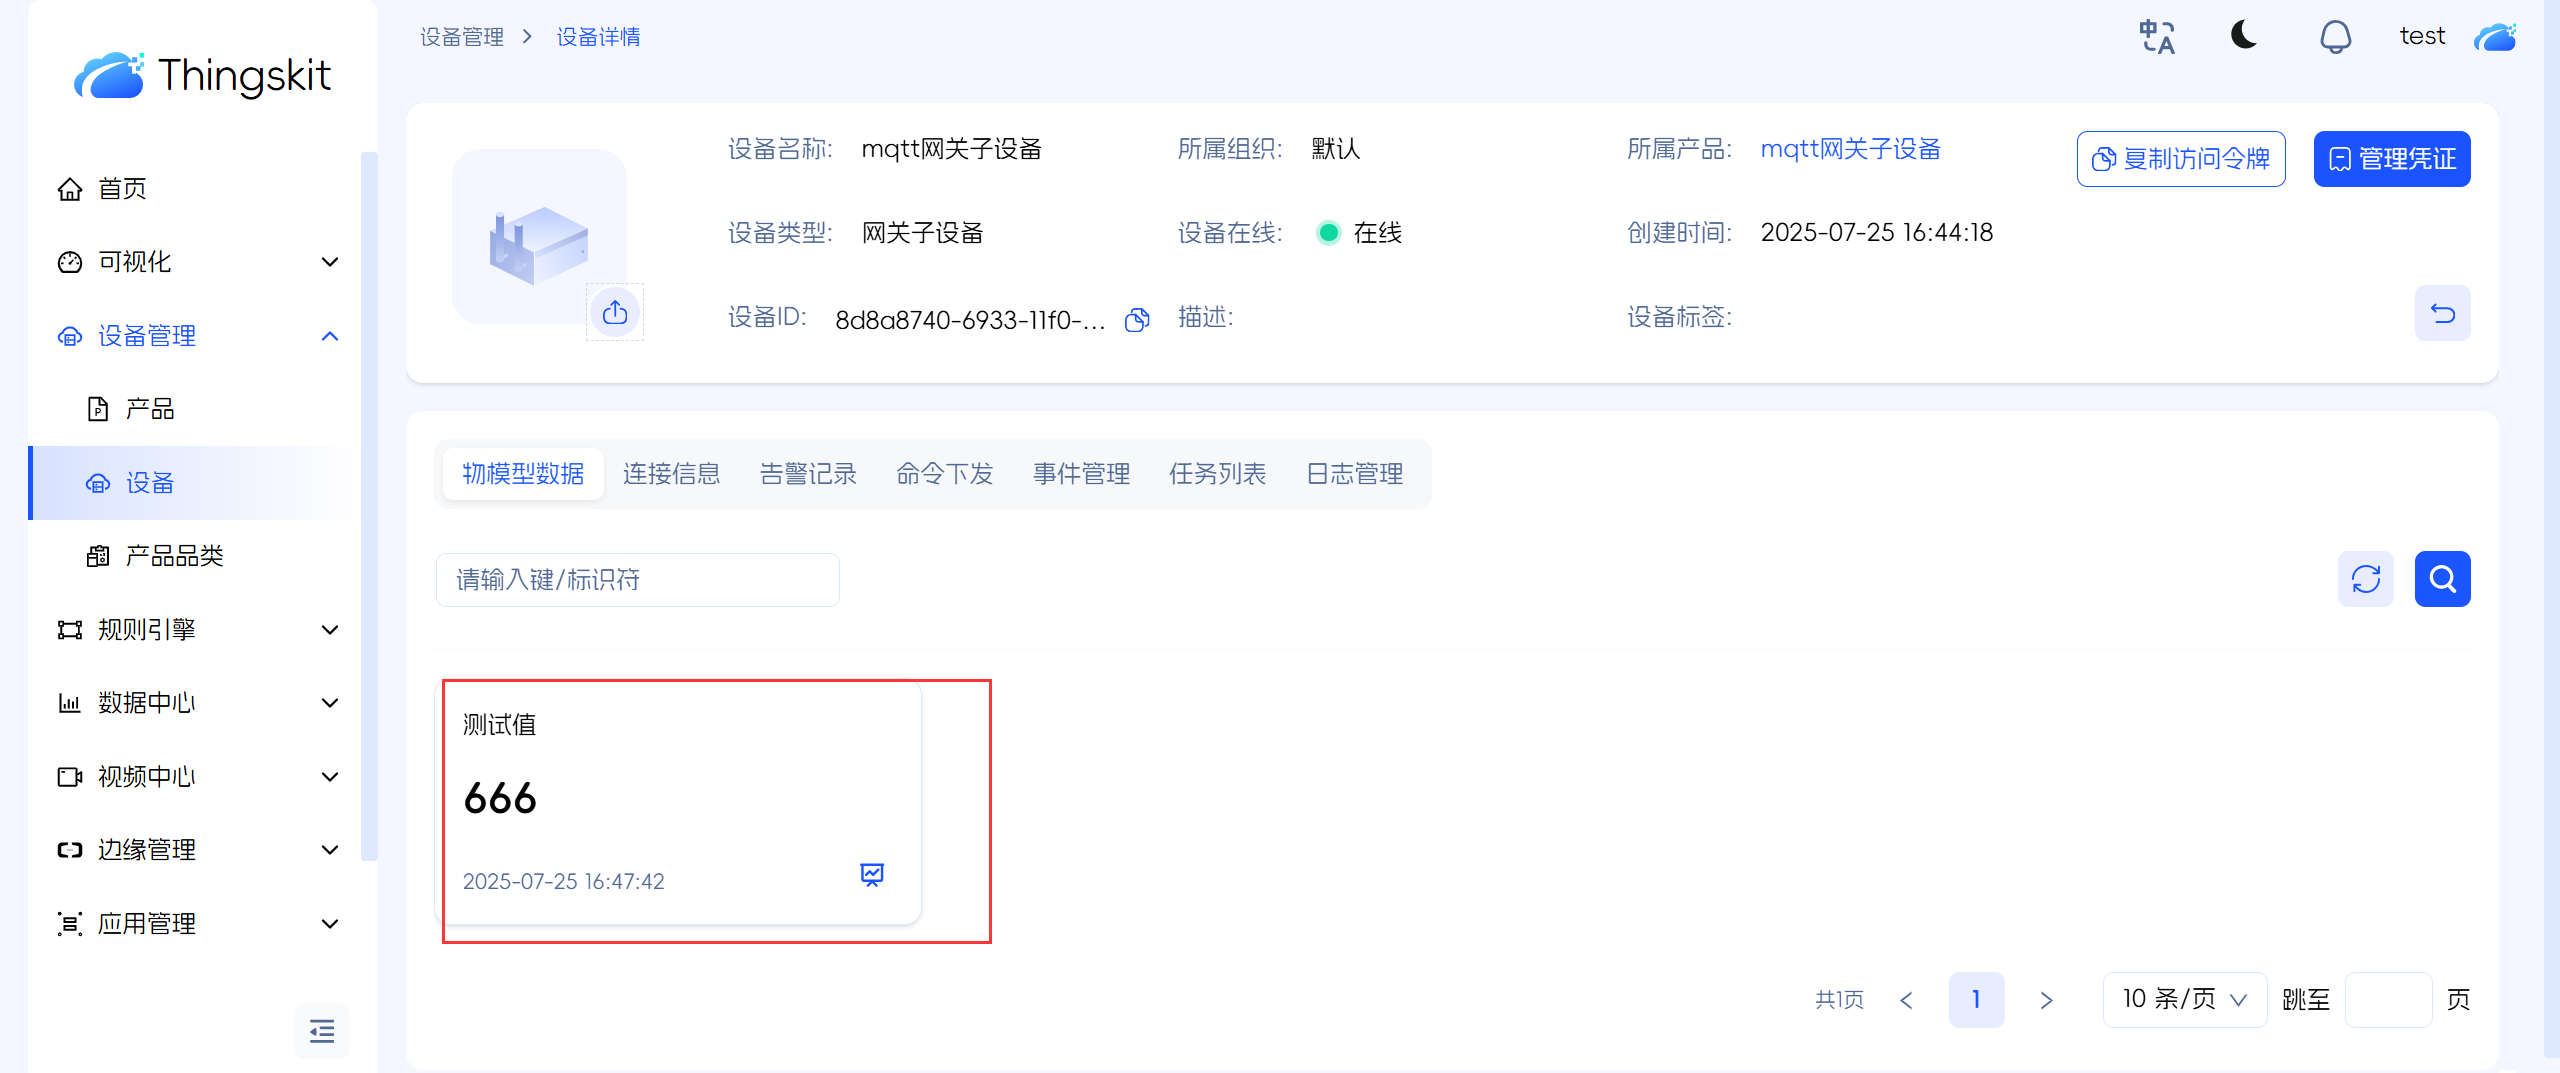Click the blue search magnifier button

(x=2442, y=579)
